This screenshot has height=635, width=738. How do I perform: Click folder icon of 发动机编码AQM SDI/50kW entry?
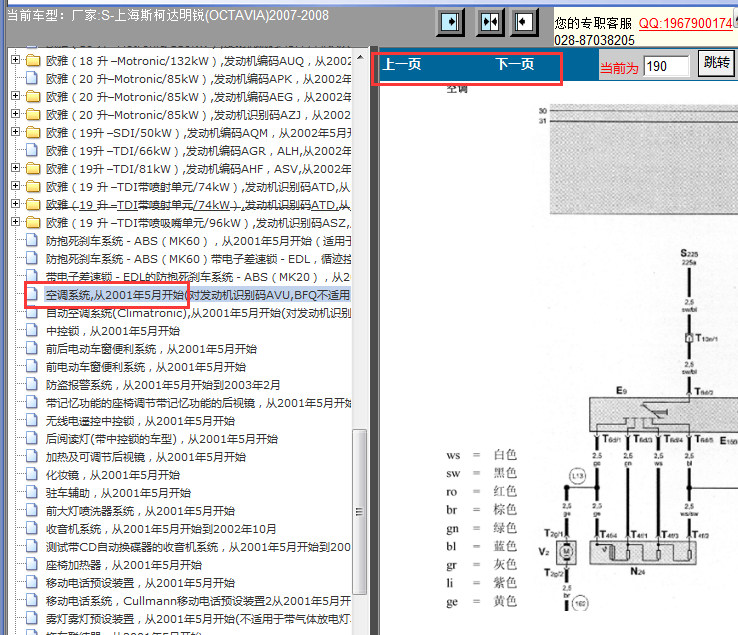pos(32,133)
